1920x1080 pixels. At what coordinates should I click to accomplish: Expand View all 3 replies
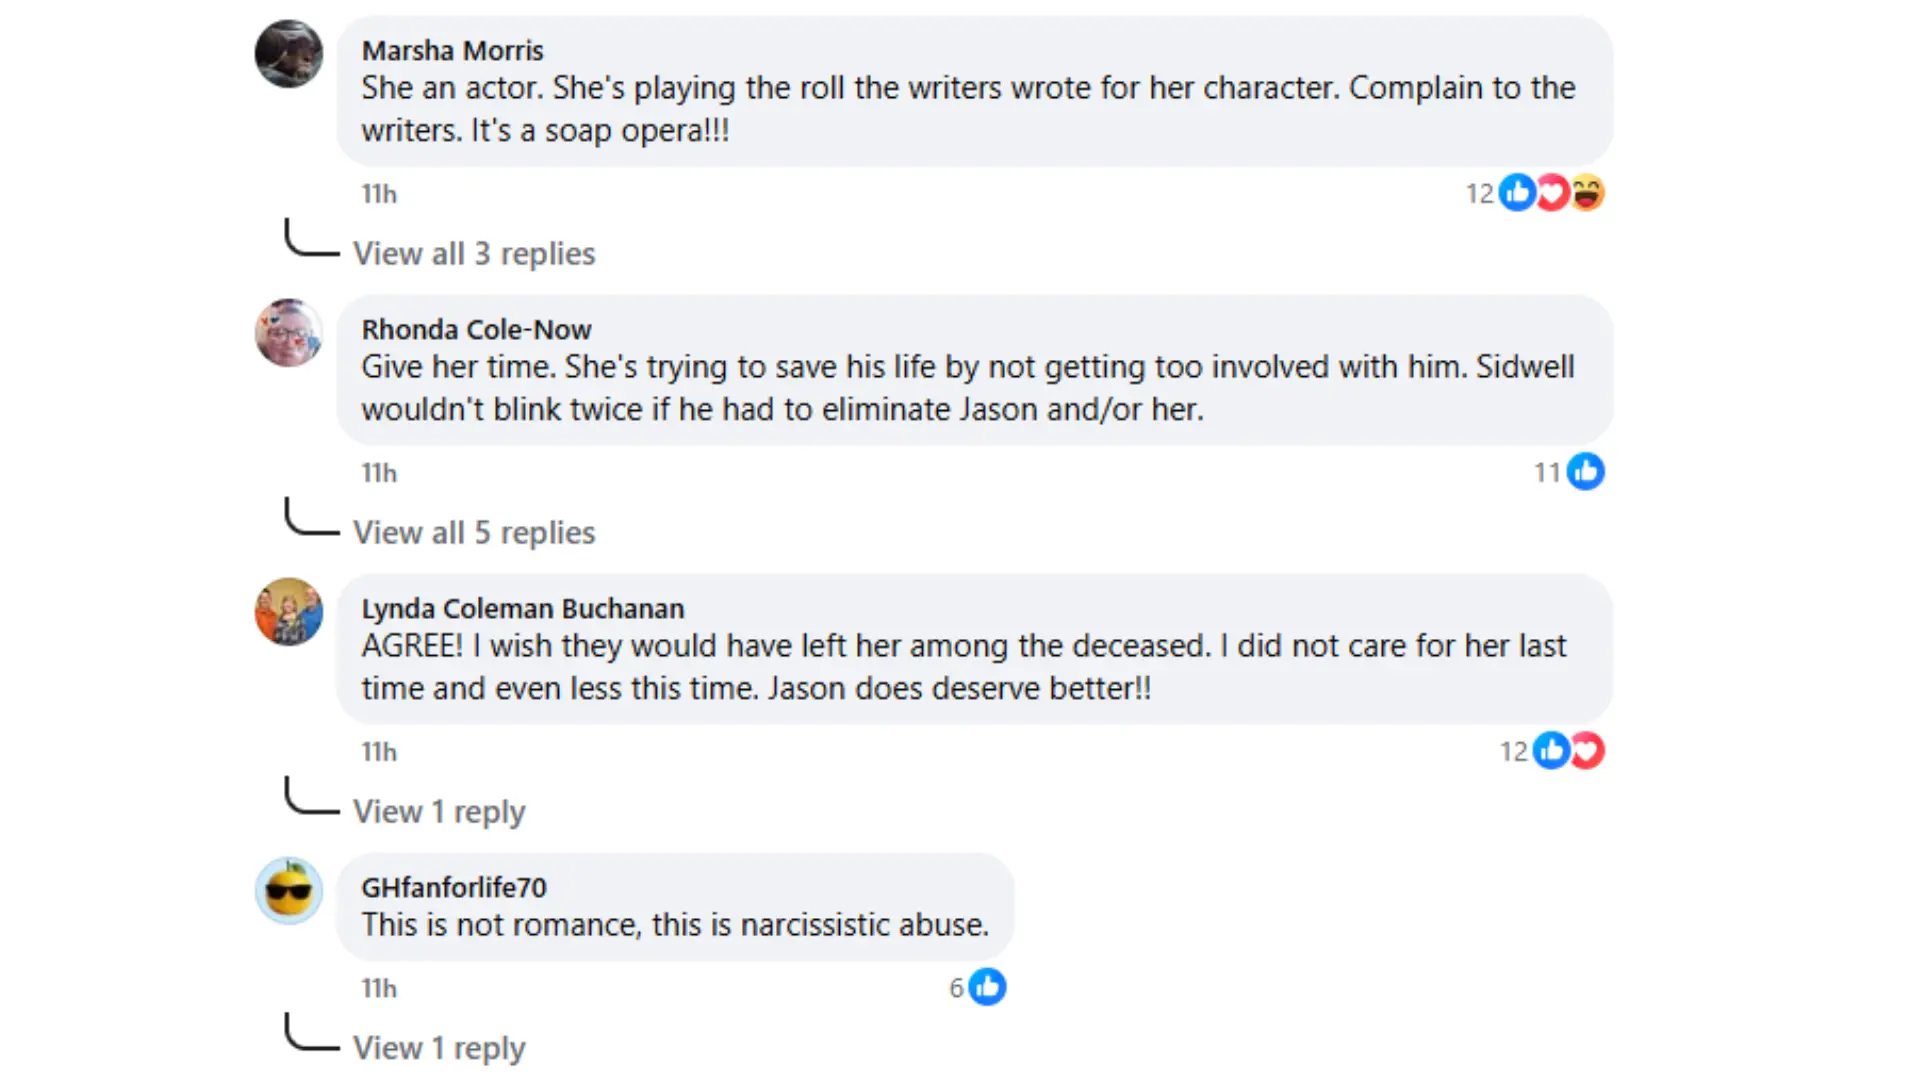[x=473, y=254]
